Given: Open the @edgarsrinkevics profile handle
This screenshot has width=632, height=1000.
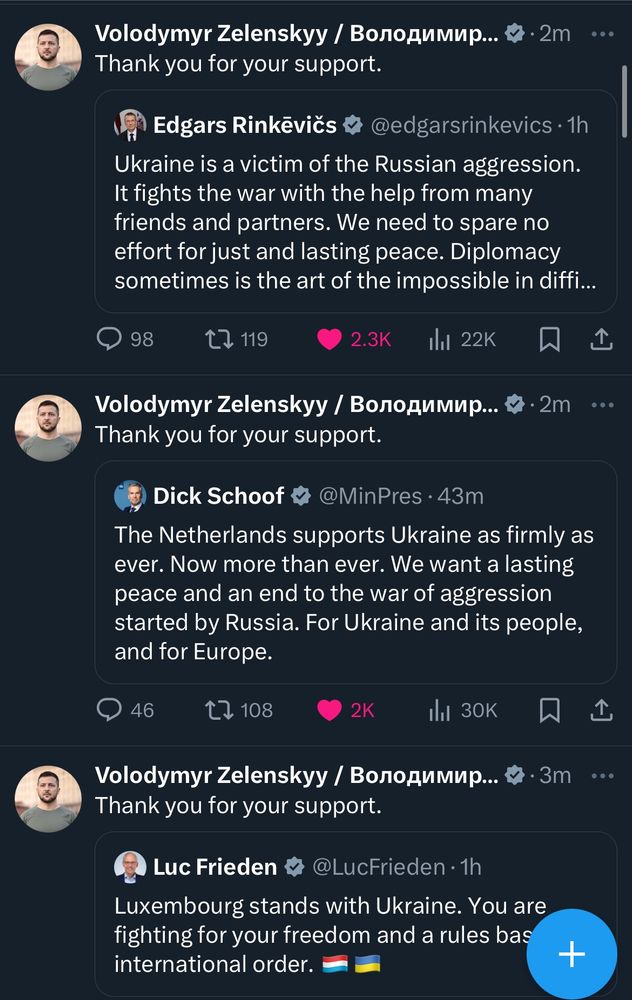Looking at the screenshot, I should 461,125.
